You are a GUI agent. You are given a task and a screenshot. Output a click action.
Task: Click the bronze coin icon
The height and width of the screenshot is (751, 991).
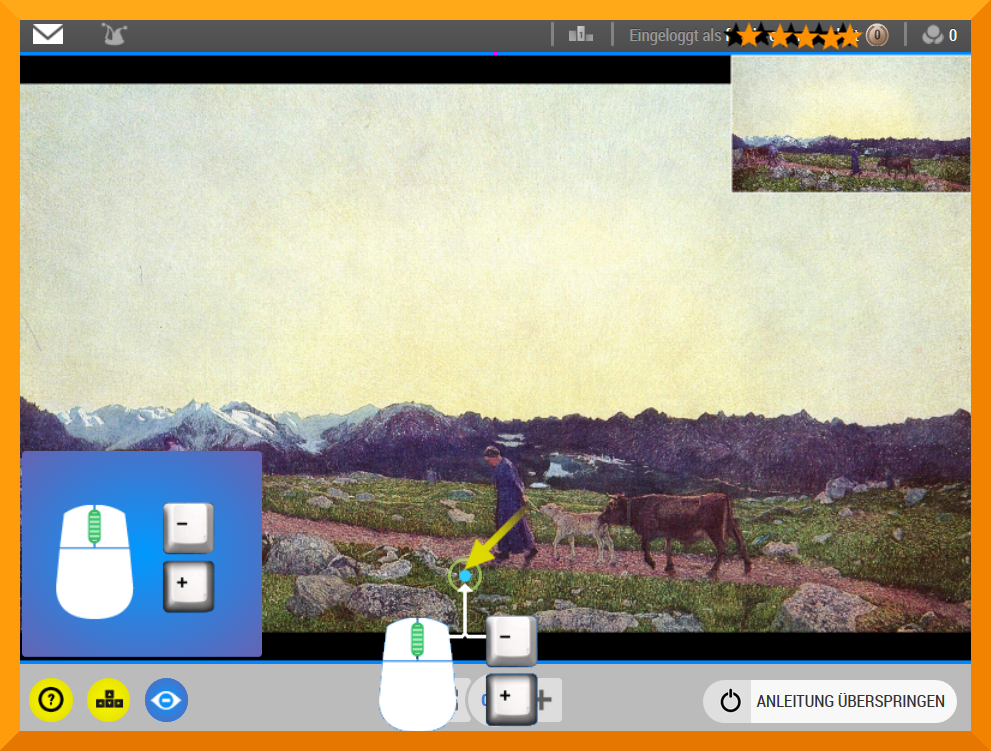tap(877, 35)
